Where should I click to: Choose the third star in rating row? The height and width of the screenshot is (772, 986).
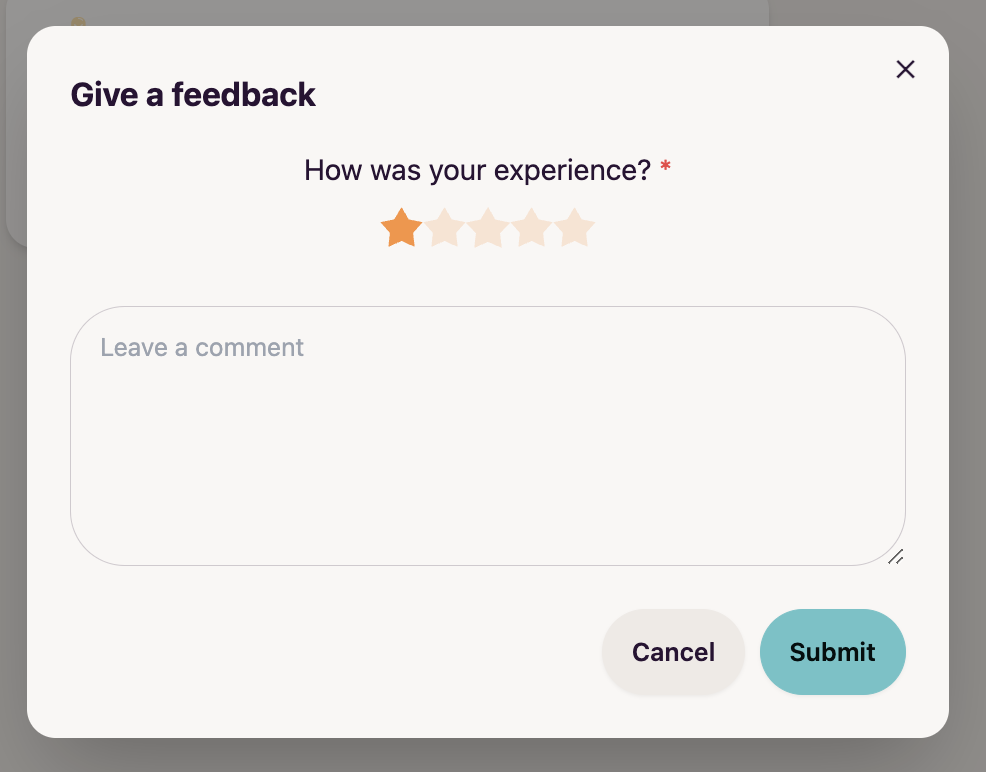pos(488,228)
